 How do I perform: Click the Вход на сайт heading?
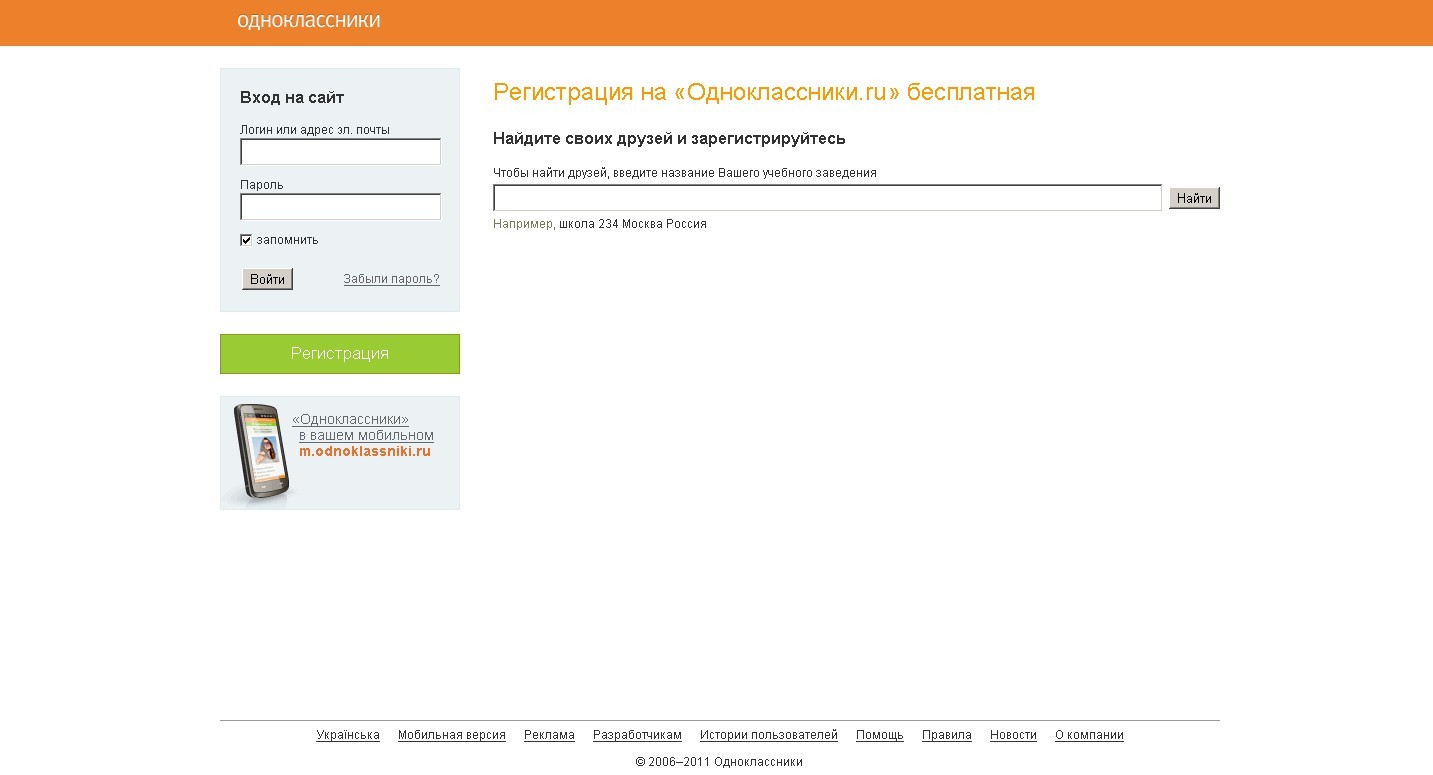pos(292,98)
